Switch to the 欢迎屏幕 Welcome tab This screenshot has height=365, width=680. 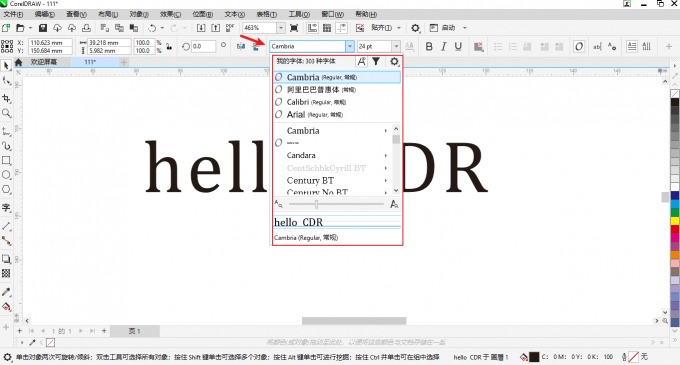point(43,62)
